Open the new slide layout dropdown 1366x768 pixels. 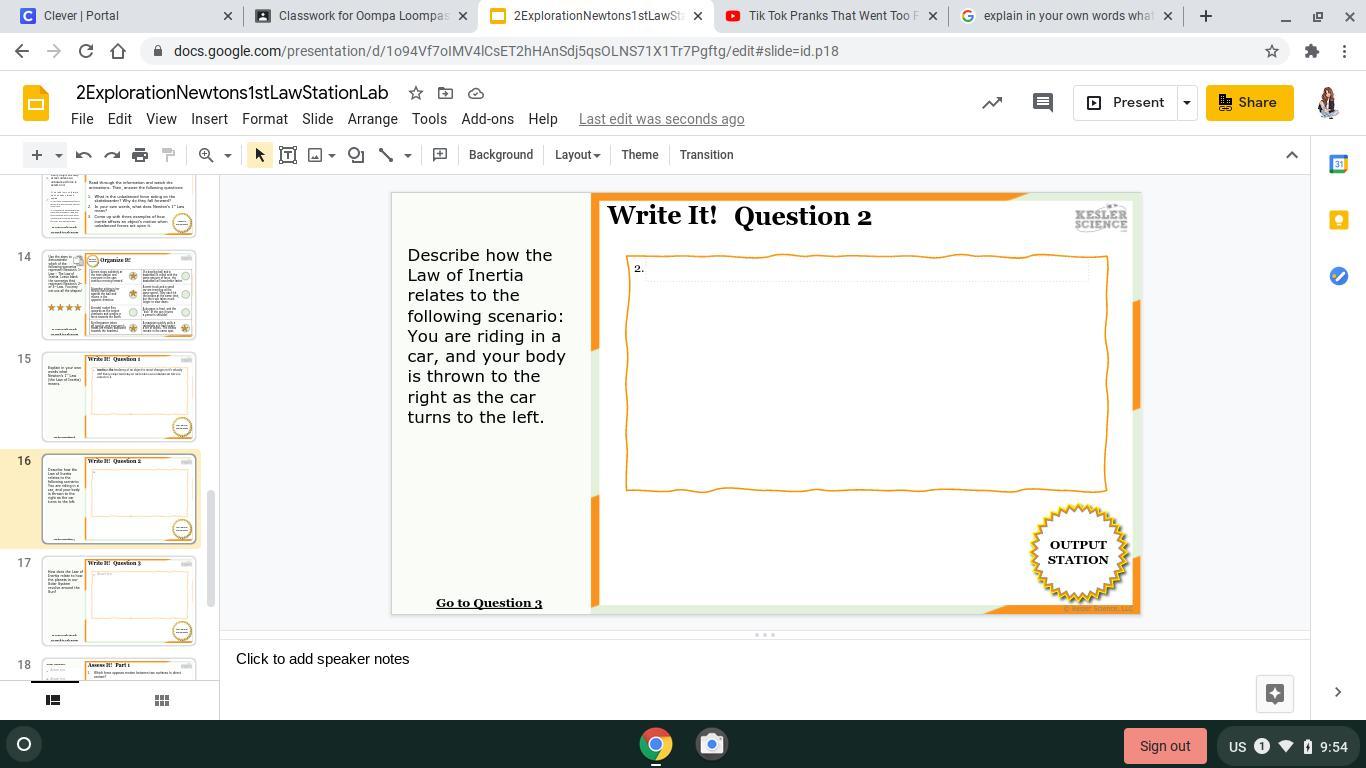59,155
